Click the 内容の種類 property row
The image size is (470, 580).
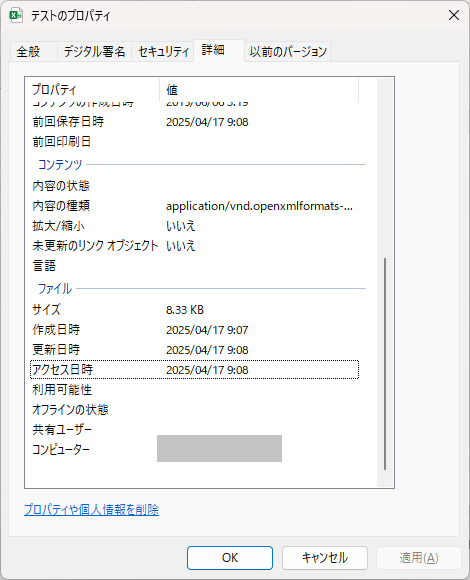195,206
